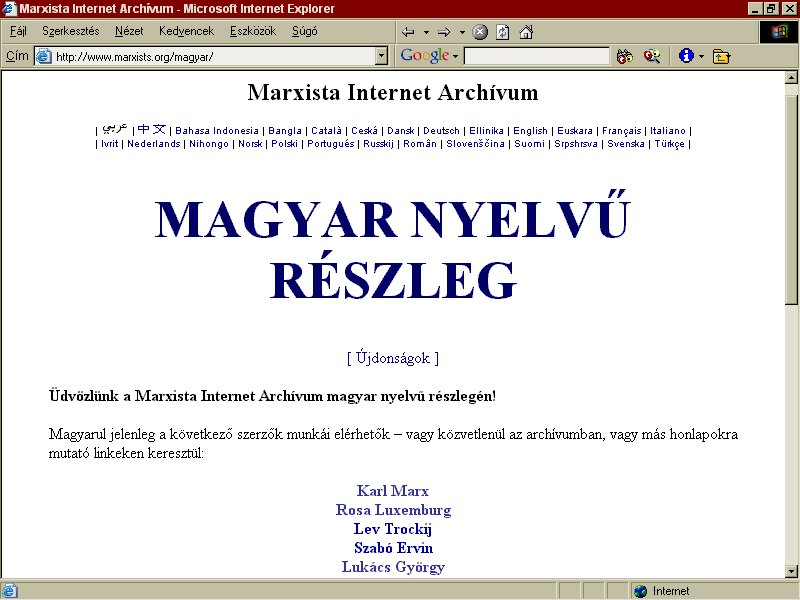Click the Google page info icon
The width and height of the screenshot is (800, 600).
(686, 56)
